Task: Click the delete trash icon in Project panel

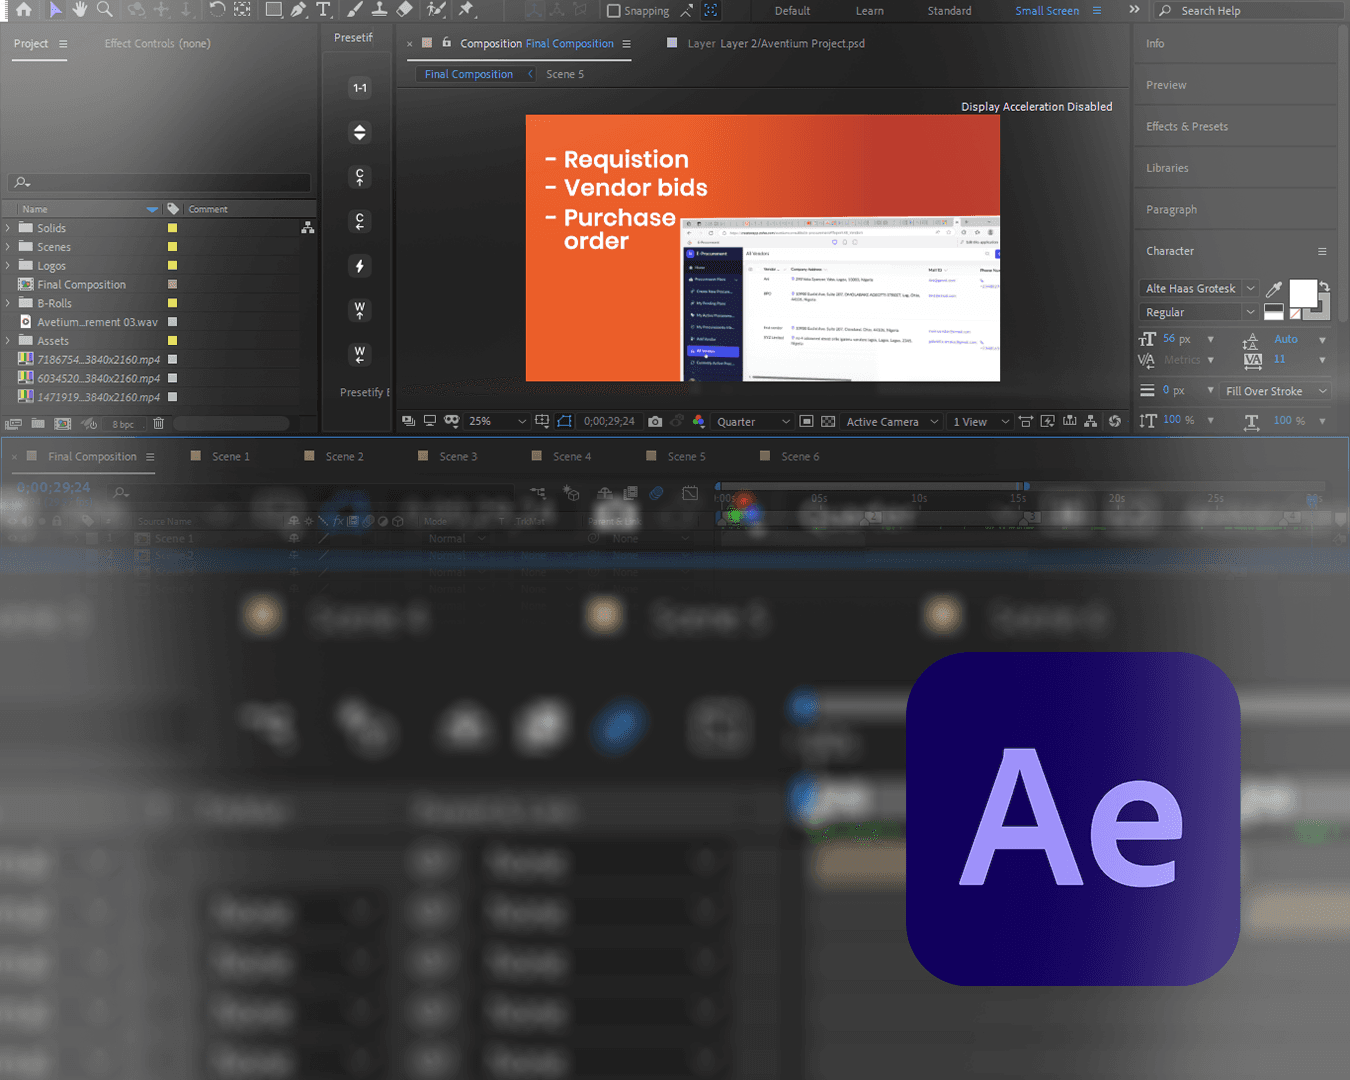Action: pos(158,424)
